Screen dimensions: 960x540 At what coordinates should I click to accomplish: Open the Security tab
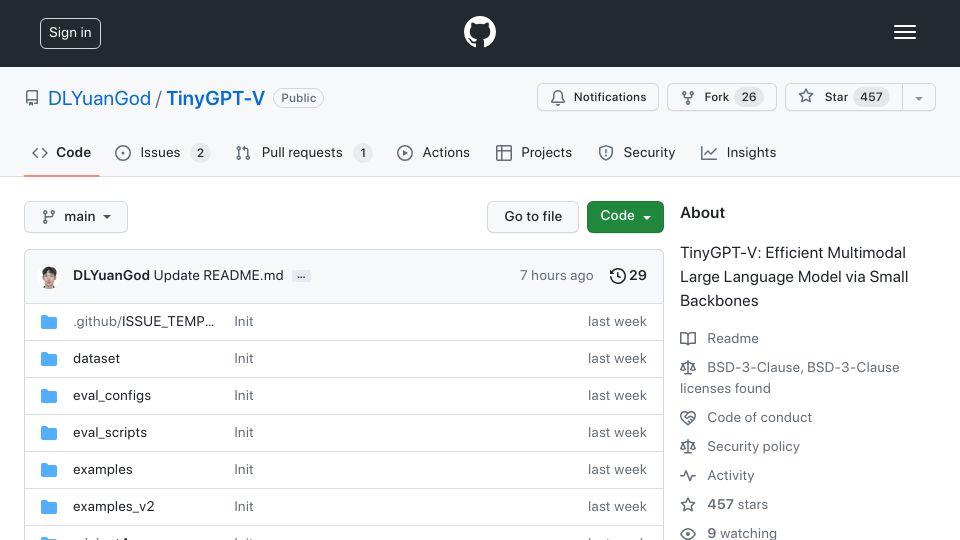coord(636,152)
